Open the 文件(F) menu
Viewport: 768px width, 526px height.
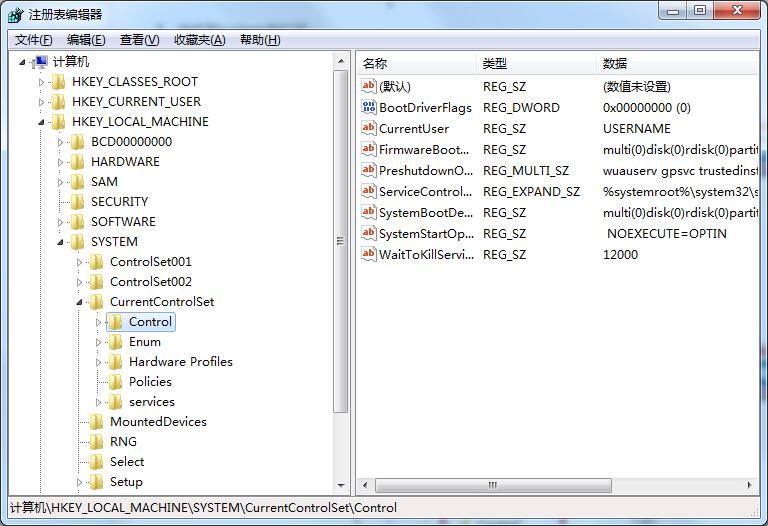[x=34, y=40]
